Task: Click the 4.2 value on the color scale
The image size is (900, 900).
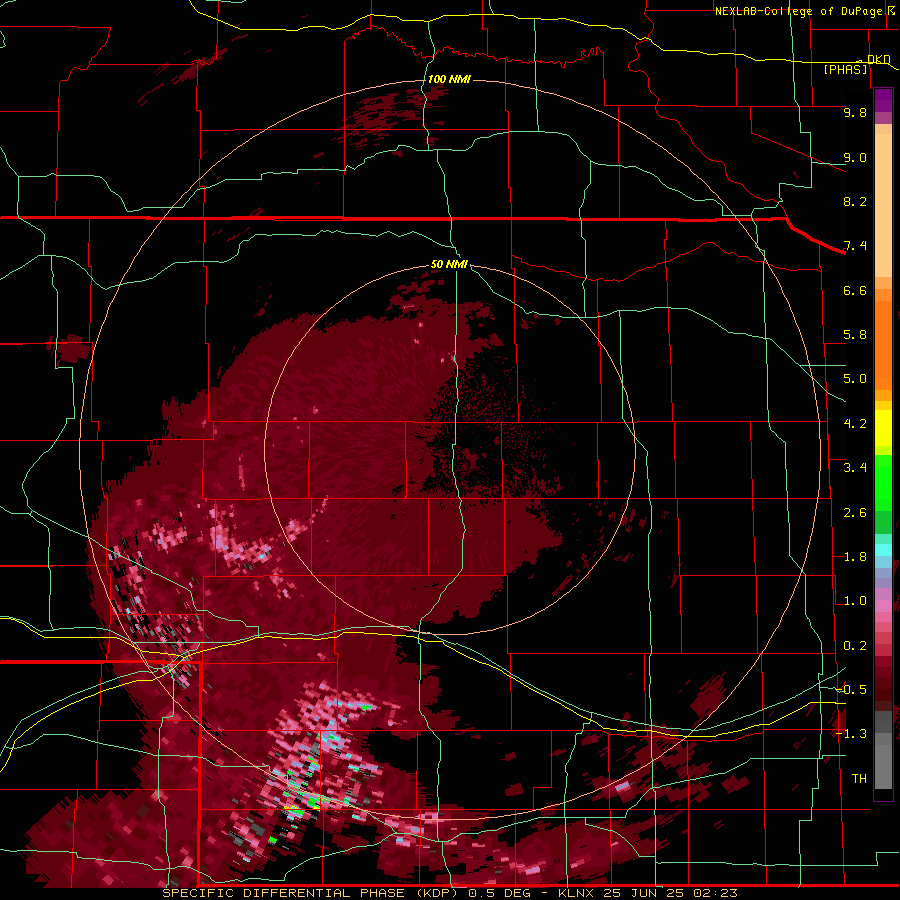Action: [855, 424]
